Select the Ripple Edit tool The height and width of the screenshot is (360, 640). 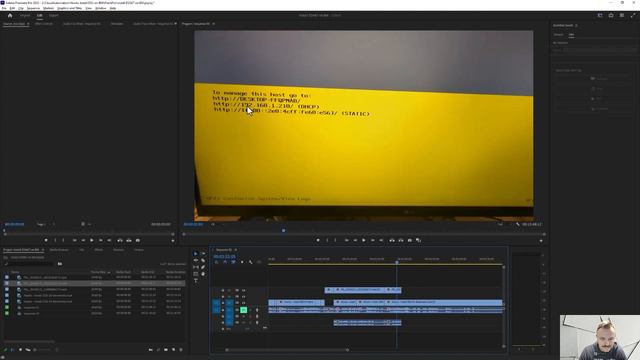coord(196,260)
